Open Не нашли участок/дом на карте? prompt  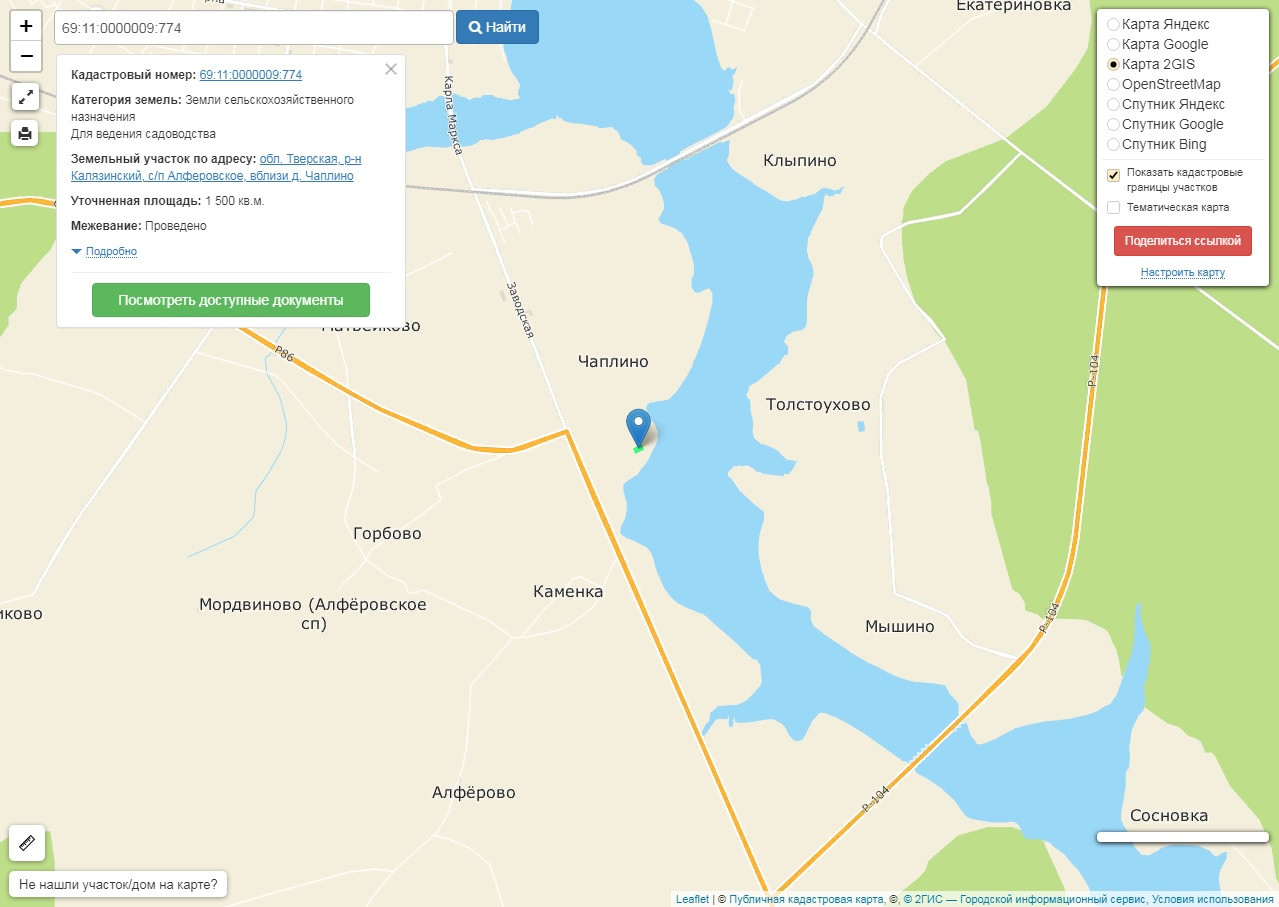pyautogui.click(x=118, y=885)
